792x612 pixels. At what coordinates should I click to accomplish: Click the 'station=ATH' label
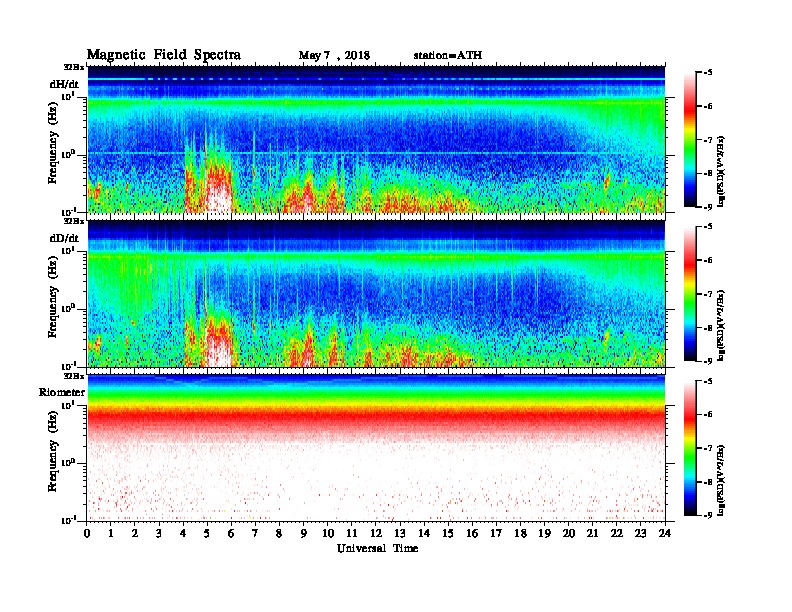tap(448, 55)
